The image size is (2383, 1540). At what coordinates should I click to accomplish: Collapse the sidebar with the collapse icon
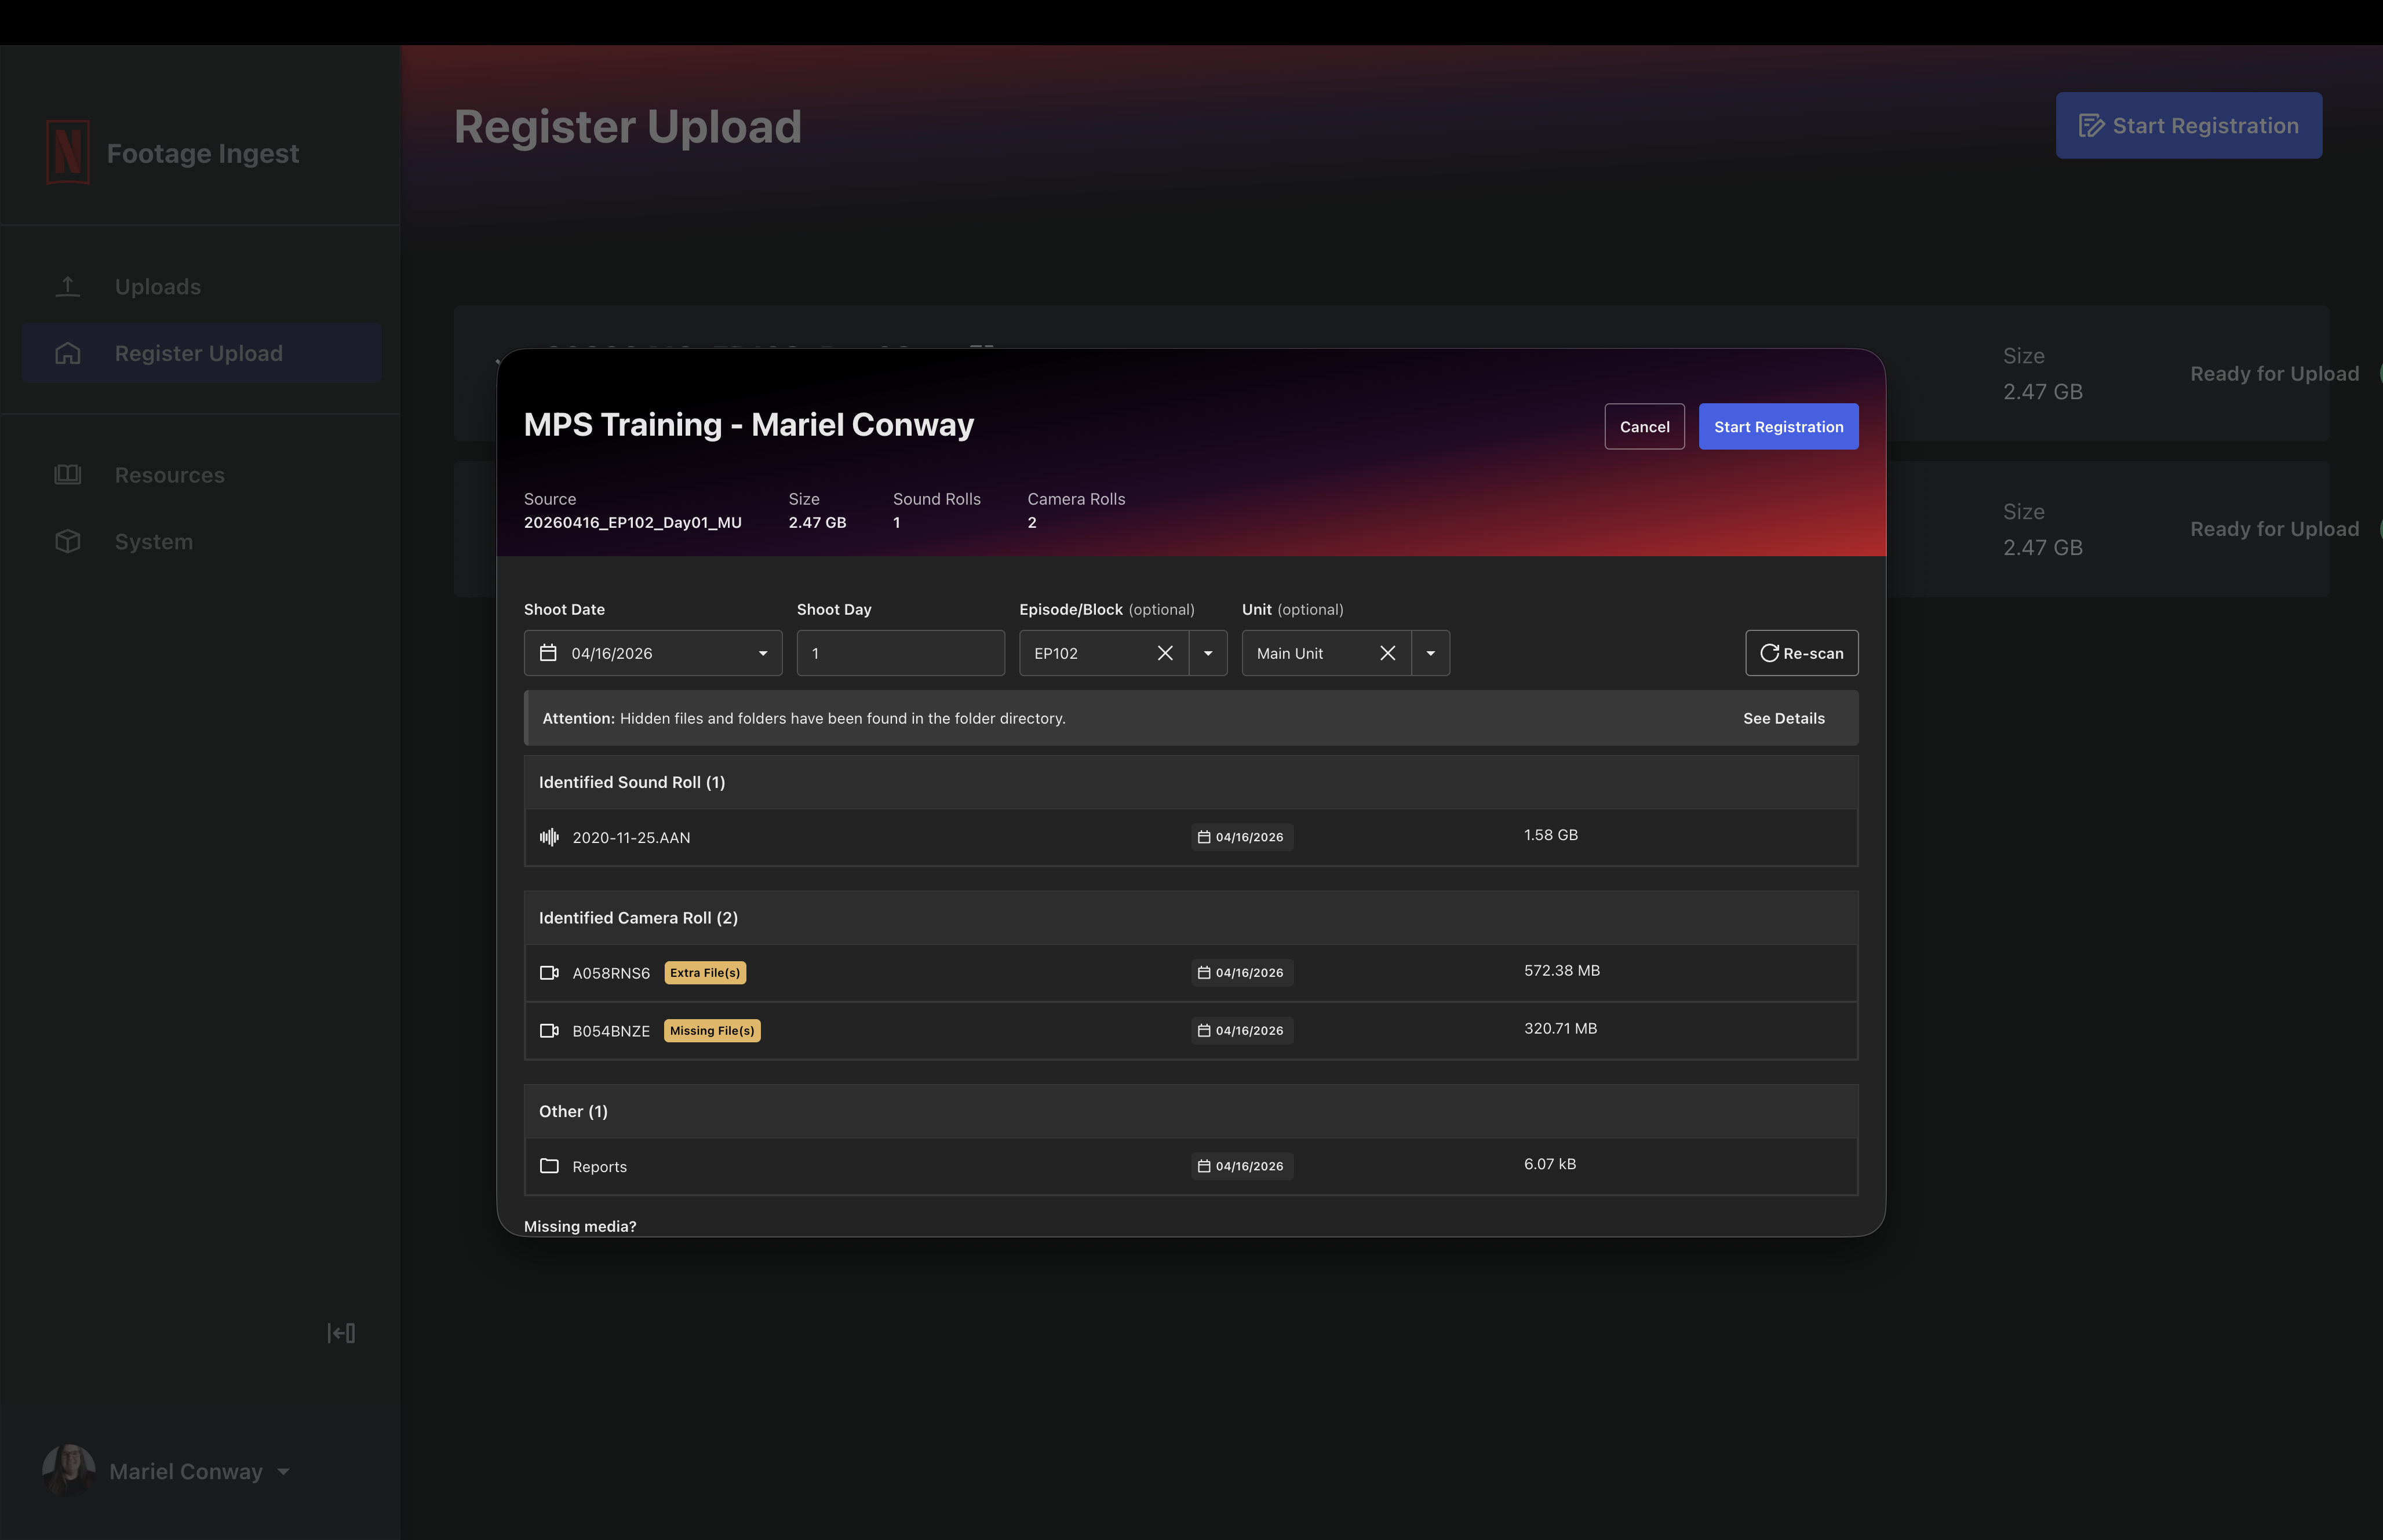(x=341, y=1333)
